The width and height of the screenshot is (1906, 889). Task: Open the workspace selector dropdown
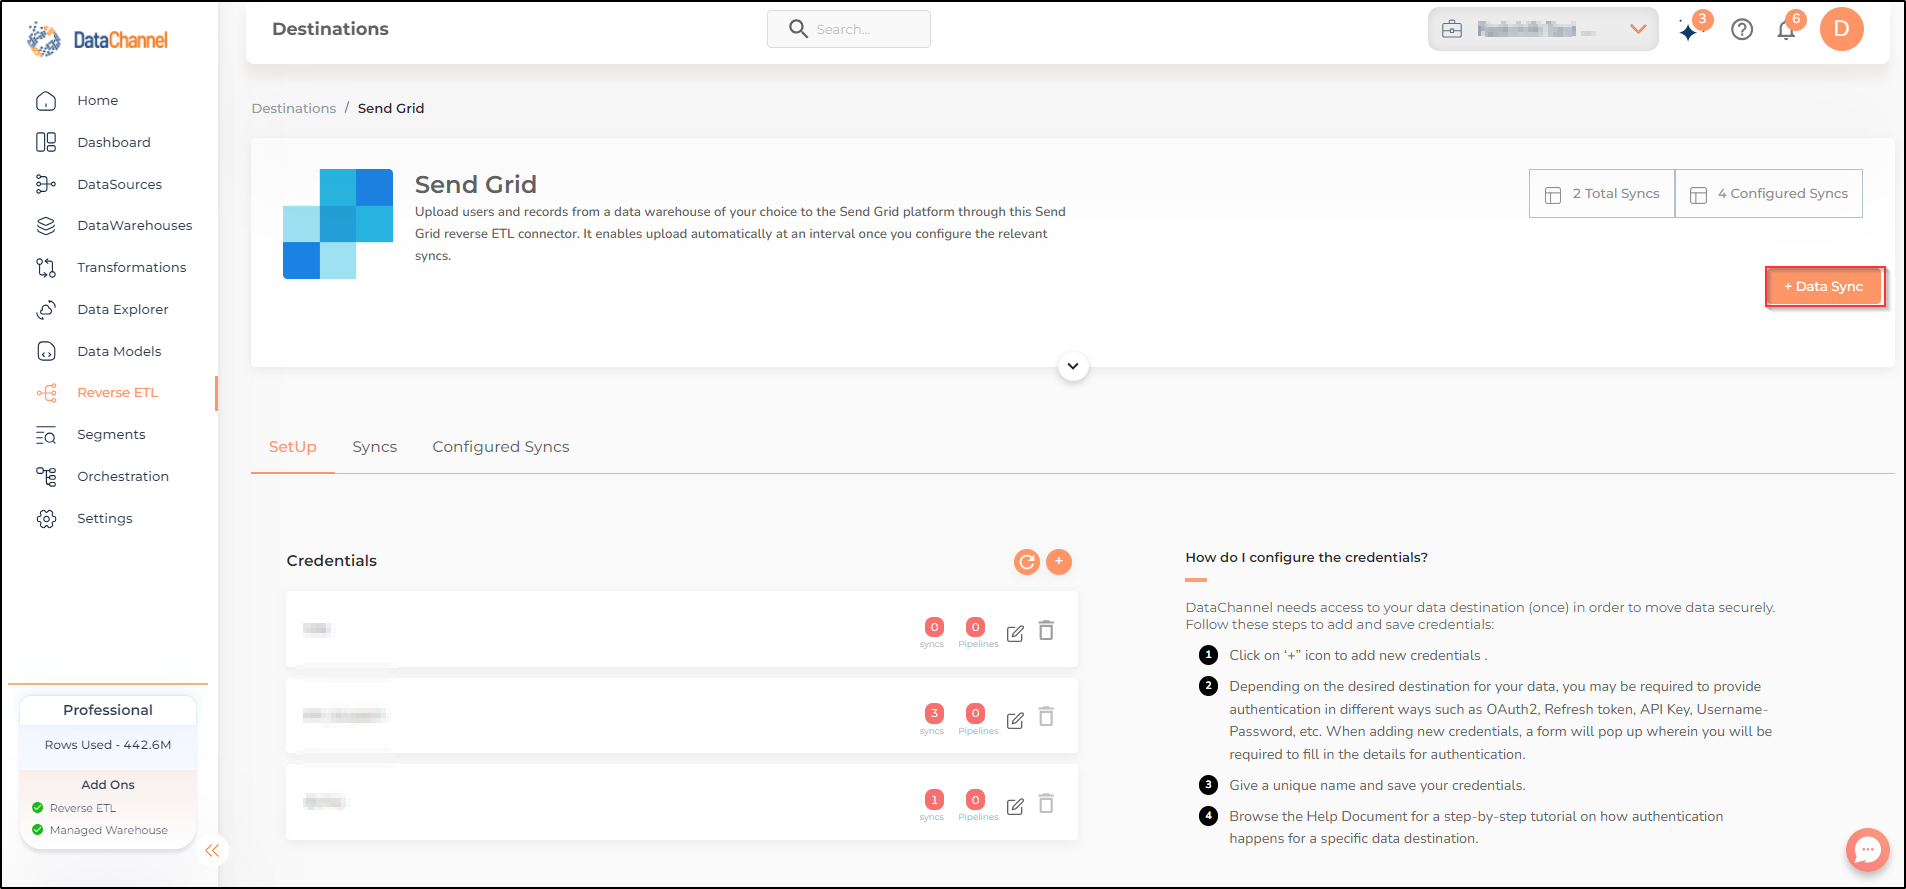click(x=1543, y=29)
